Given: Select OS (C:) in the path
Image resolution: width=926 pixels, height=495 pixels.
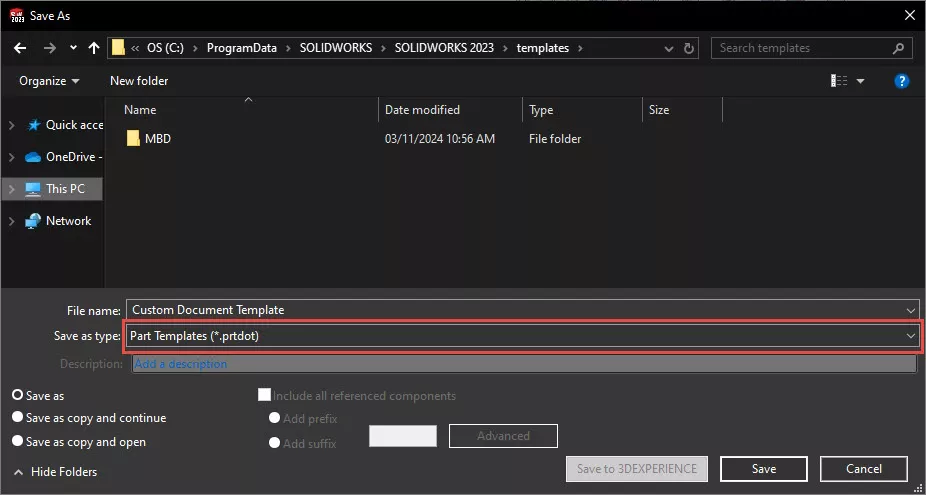Looking at the screenshot, I should click(165, 48).
